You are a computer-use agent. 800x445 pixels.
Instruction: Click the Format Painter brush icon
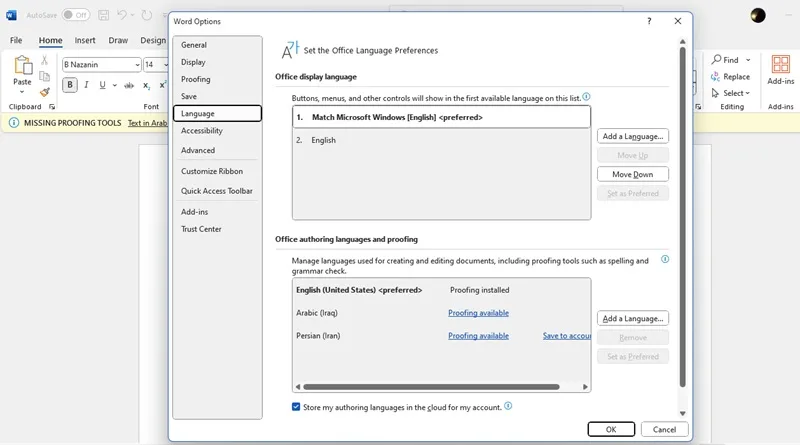(45, 92)
